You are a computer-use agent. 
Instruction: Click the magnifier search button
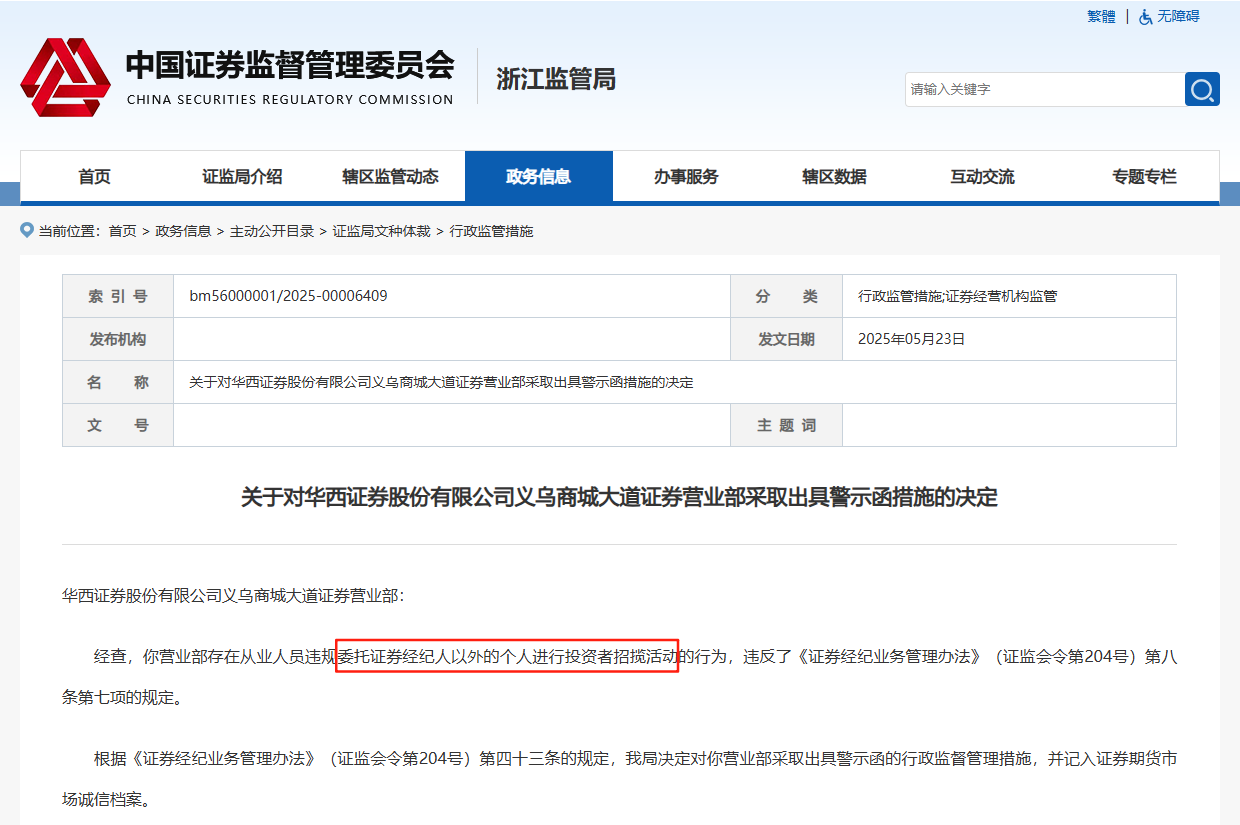pyautogui.click(x=1202, y=89)
